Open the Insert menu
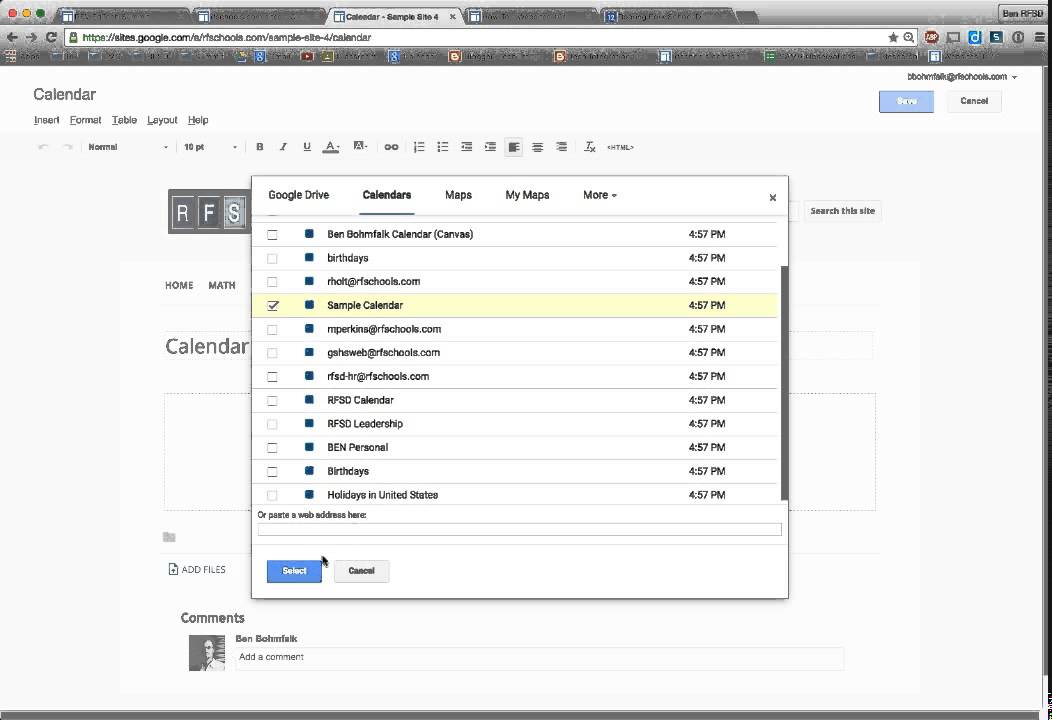This screenshot has height=720, width=1052. 46,120
